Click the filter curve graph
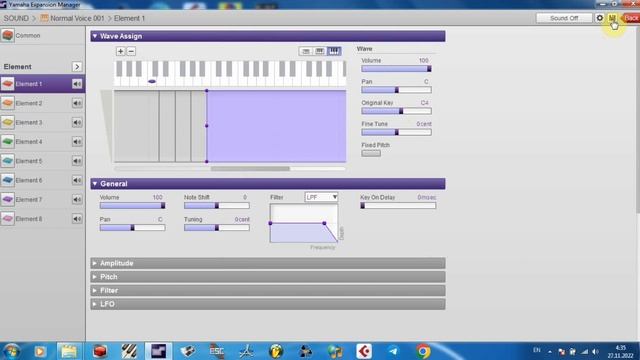This screenshot has width=640, height=360. [x=304, y=223]
